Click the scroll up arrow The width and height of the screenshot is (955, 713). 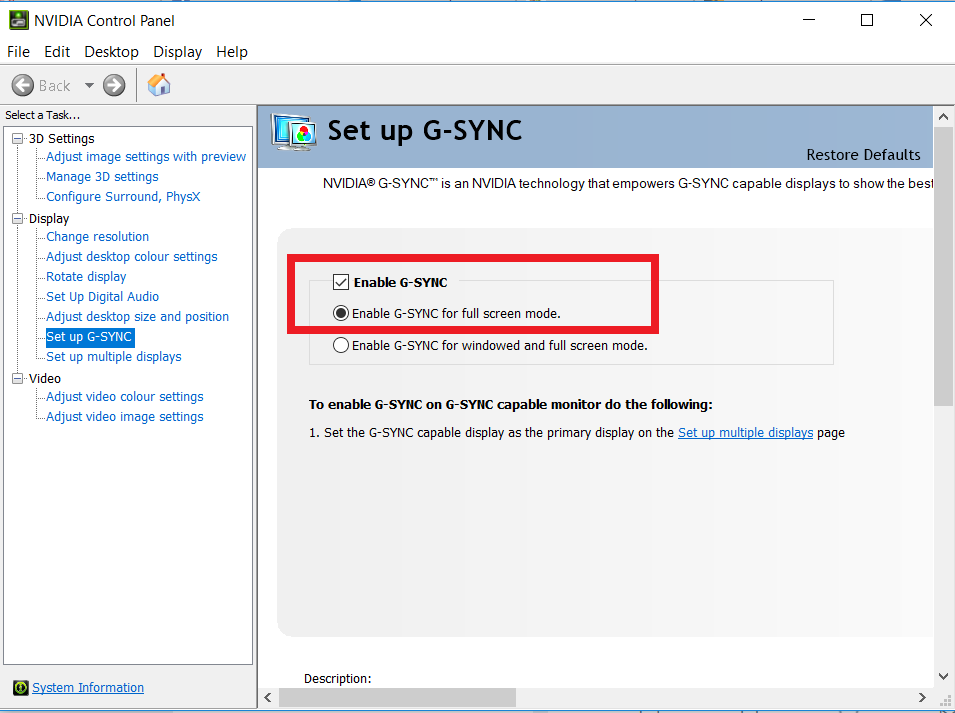click(x=943, y=116)
